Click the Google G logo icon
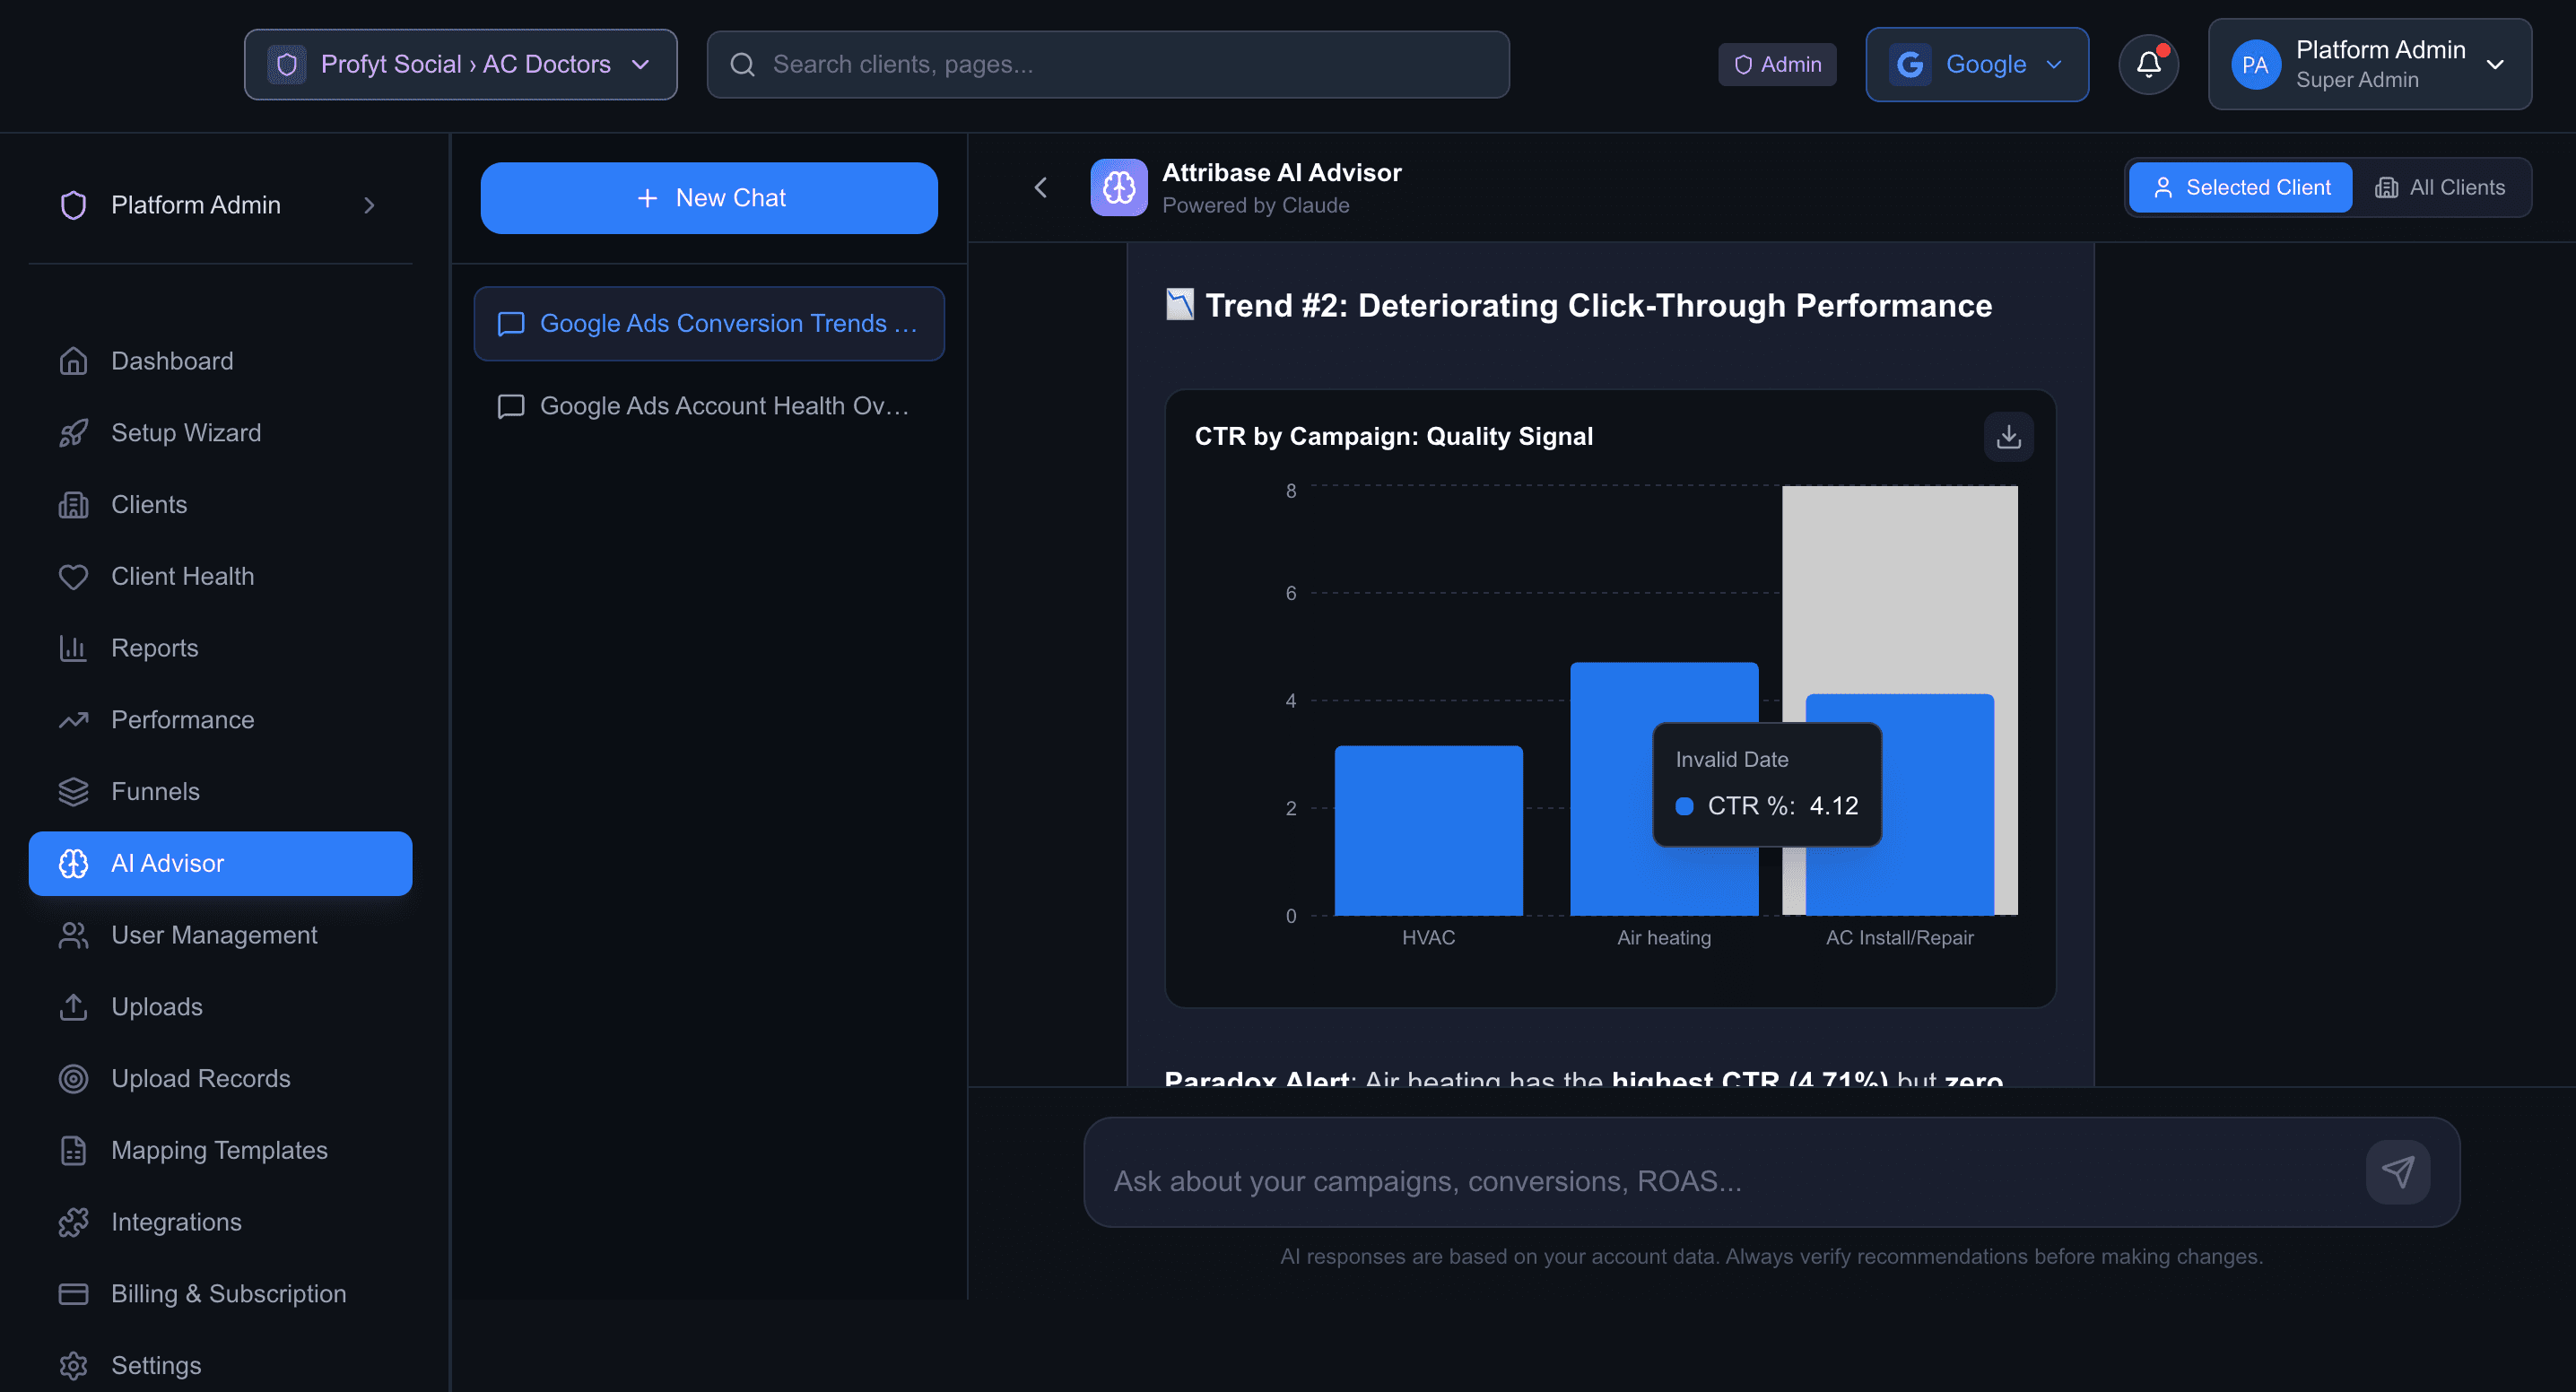2576x1392 pixels. click(x=1910, y=65)
